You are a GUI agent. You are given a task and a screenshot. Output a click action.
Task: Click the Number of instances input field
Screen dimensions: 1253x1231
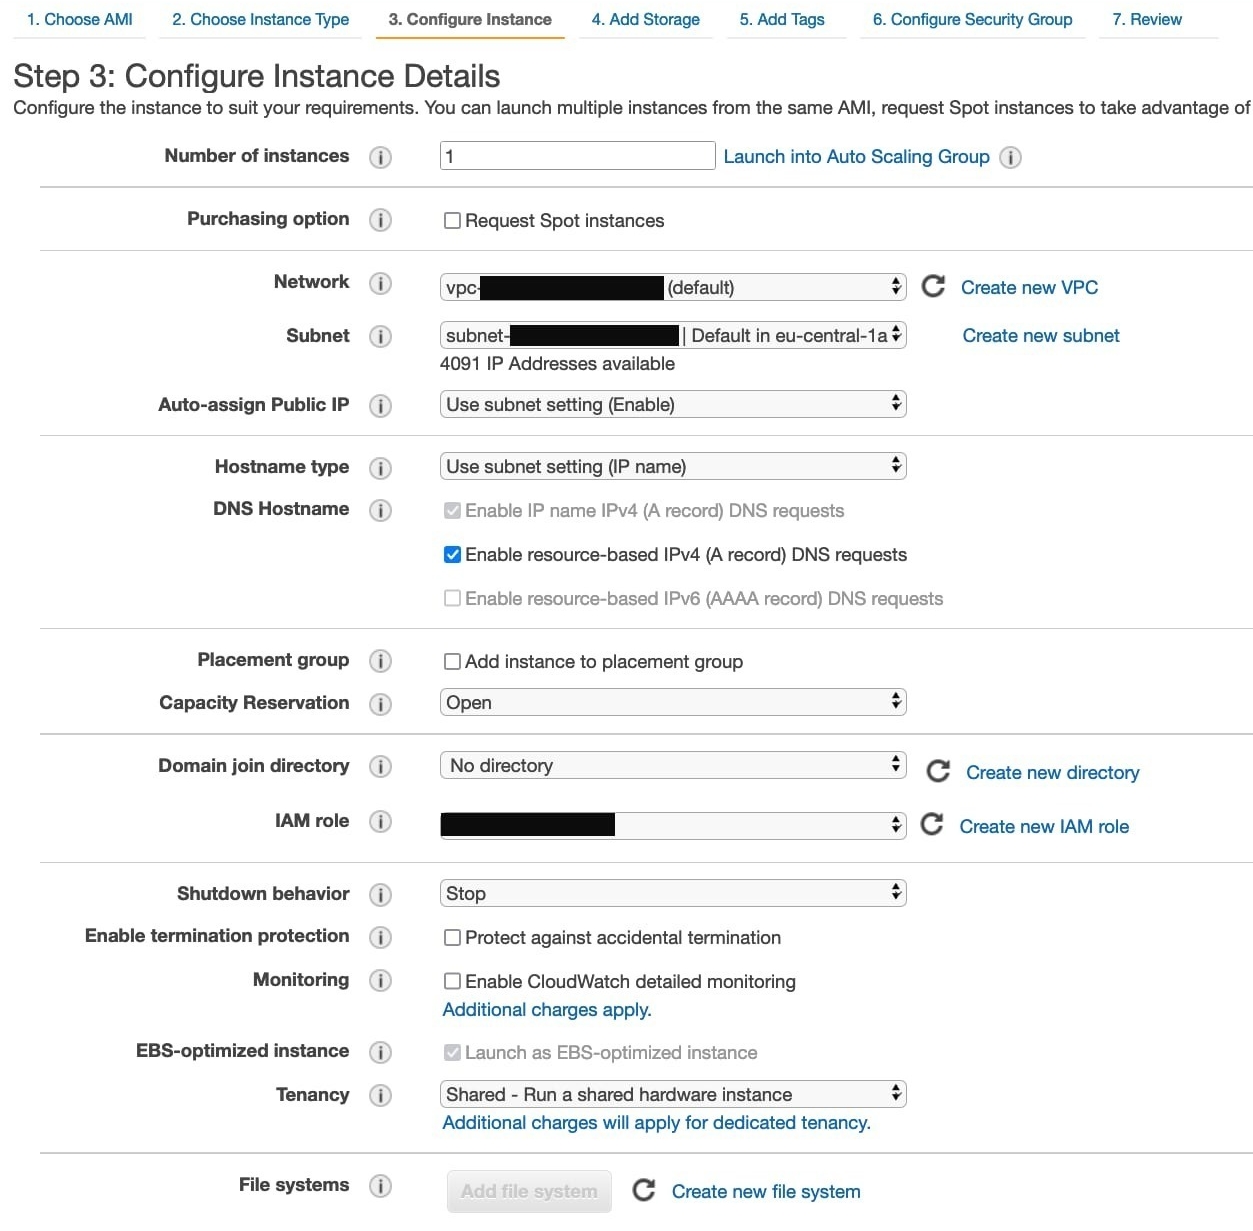tap(577, 156)
